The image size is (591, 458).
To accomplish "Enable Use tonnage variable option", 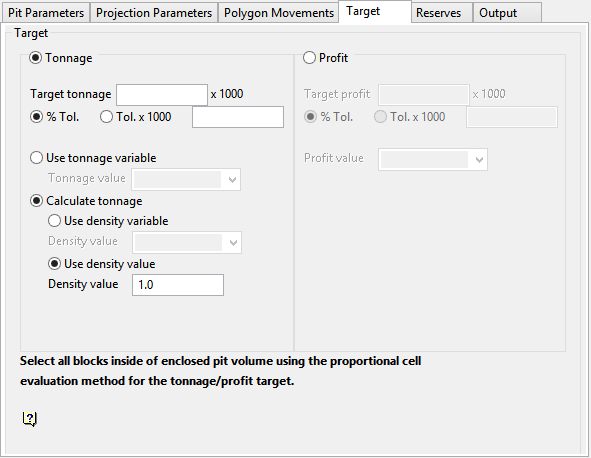I will coord(36,158).
